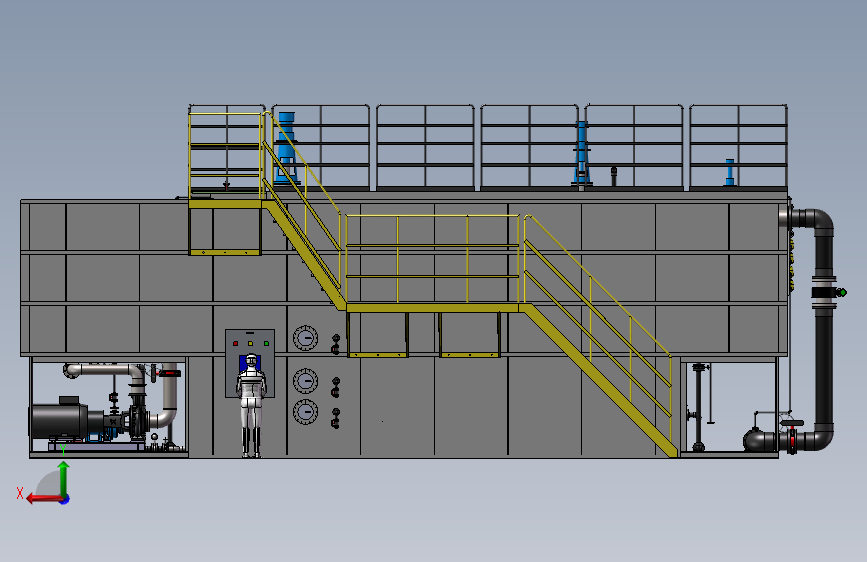The height and width of the screenshot is (562, 867).
Task: Click the green indicator on the control panel
Action: [266, 344]
